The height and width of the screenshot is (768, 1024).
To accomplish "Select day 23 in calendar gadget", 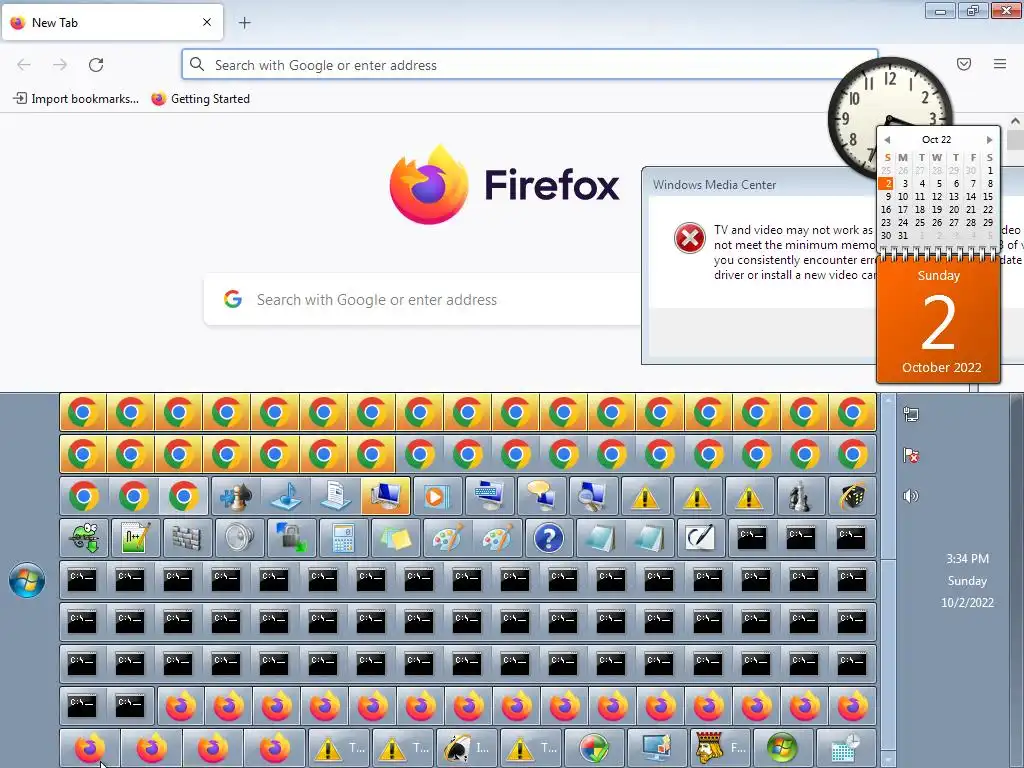I will tap(886, 223).
